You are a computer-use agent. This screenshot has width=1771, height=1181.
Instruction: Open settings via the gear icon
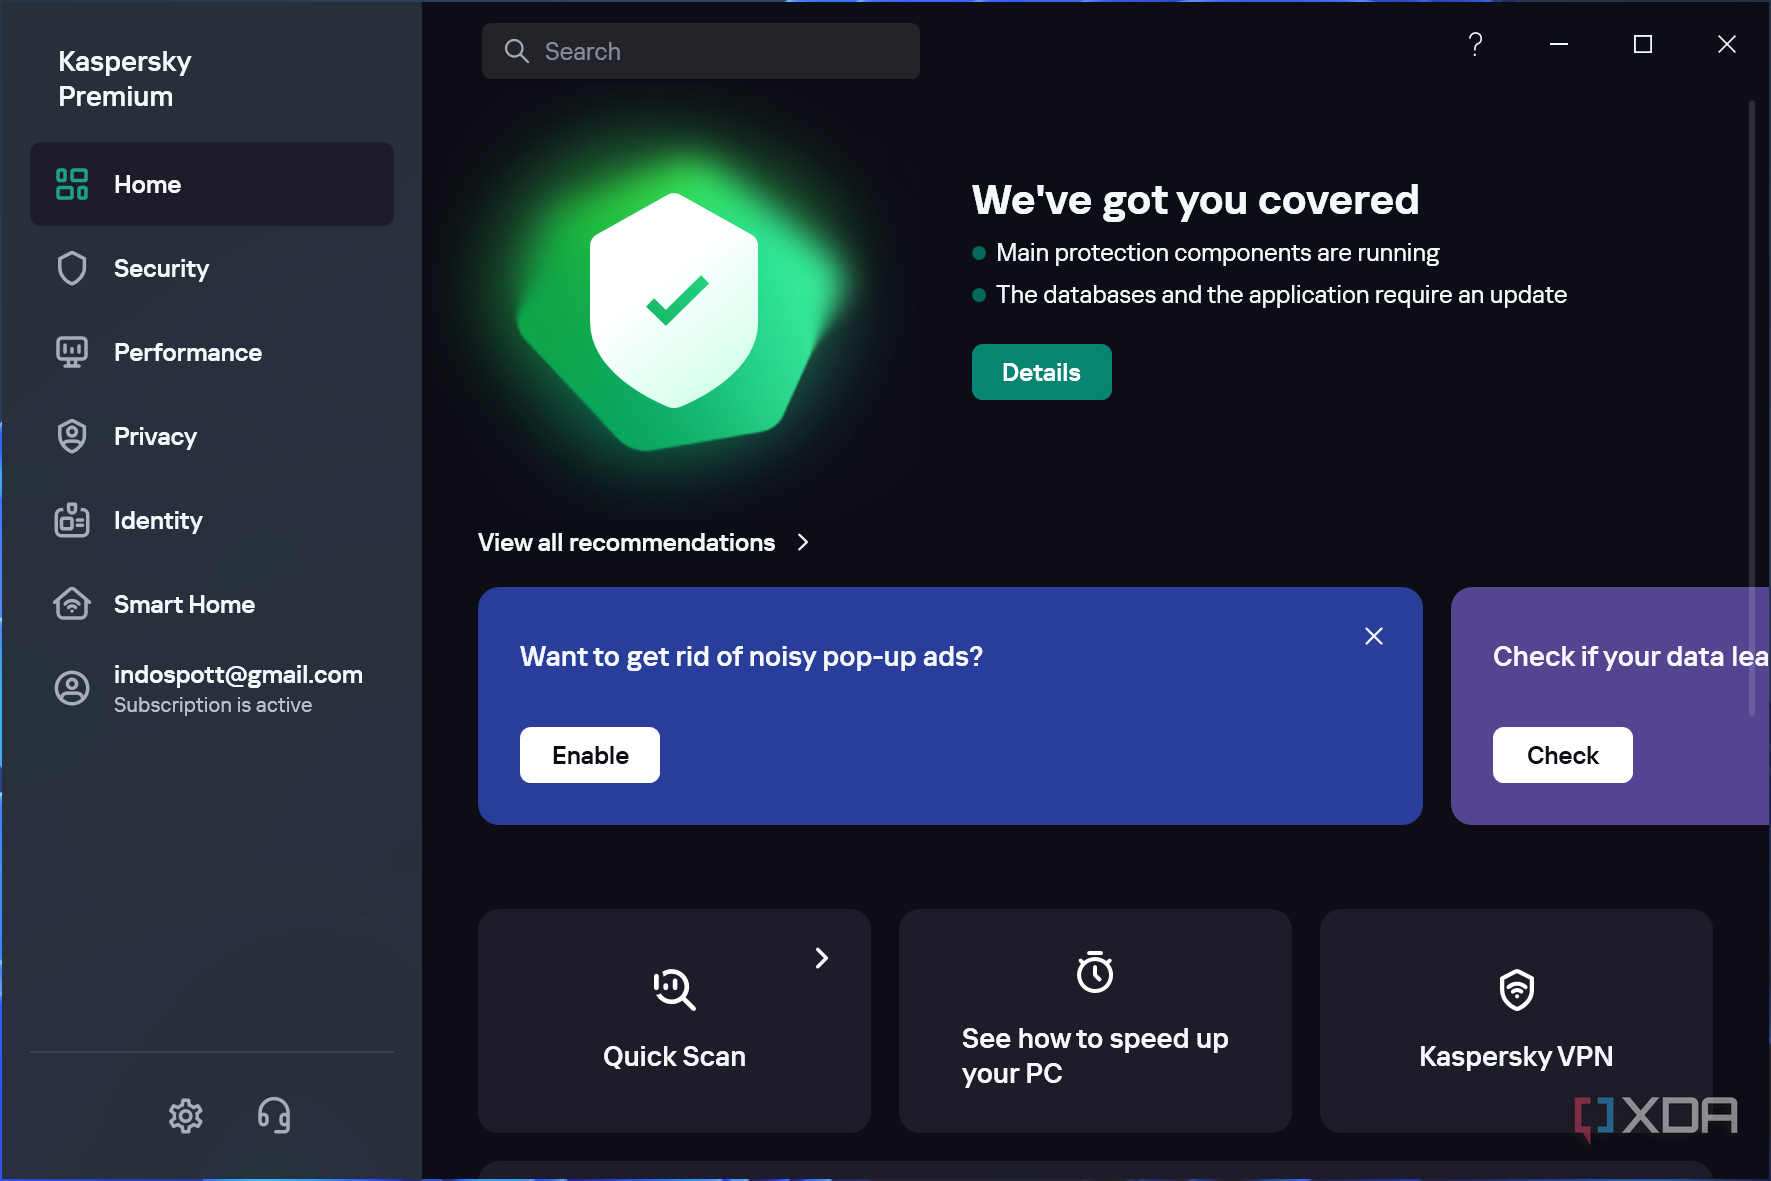[x=186, y=1116]
